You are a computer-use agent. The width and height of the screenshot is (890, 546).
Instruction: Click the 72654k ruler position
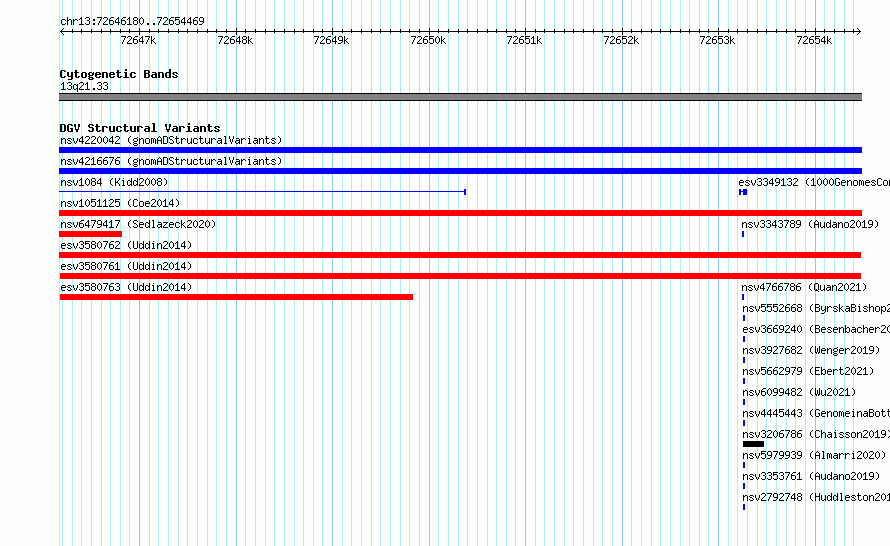point(814,40)
